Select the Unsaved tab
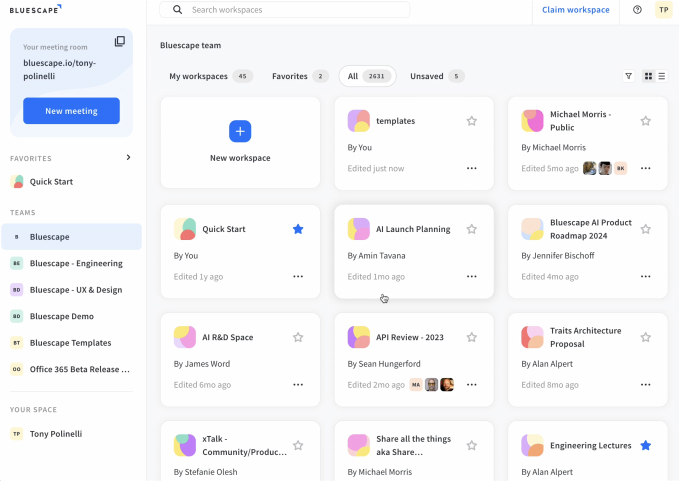679x481 pixels. pos(437,76)
